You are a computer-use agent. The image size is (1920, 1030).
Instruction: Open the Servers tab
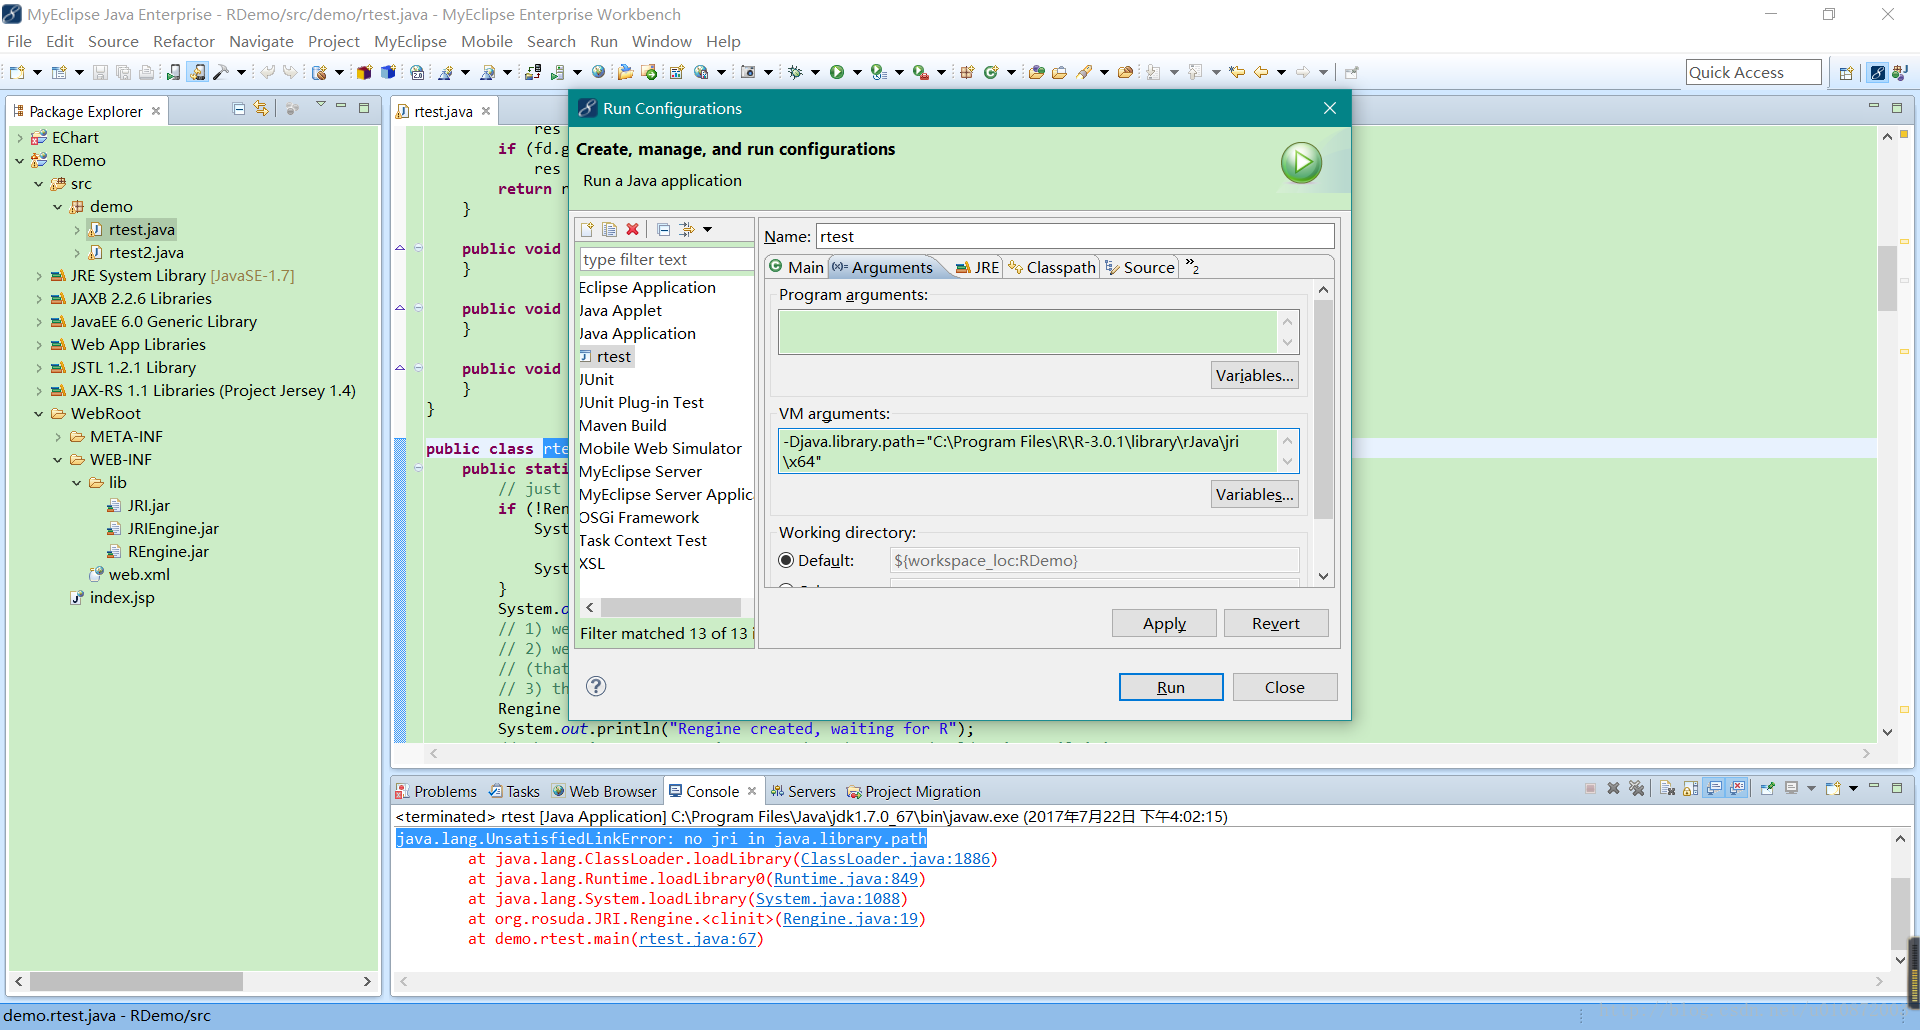tap(803, 791)
